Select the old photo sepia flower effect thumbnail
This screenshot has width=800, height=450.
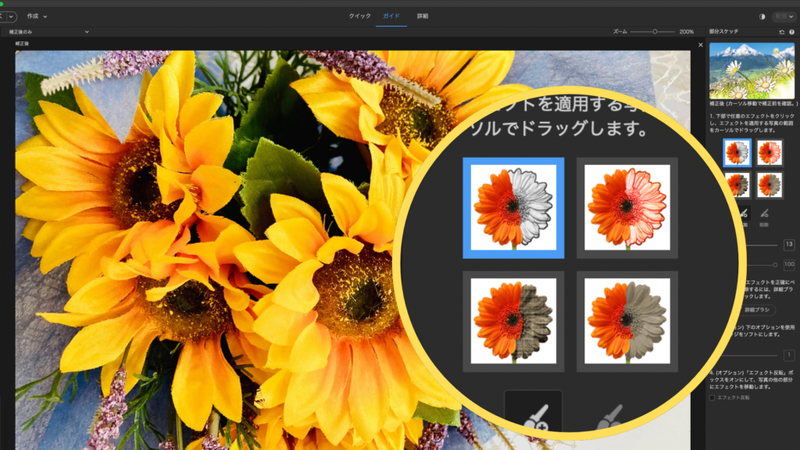coord(769,185)
